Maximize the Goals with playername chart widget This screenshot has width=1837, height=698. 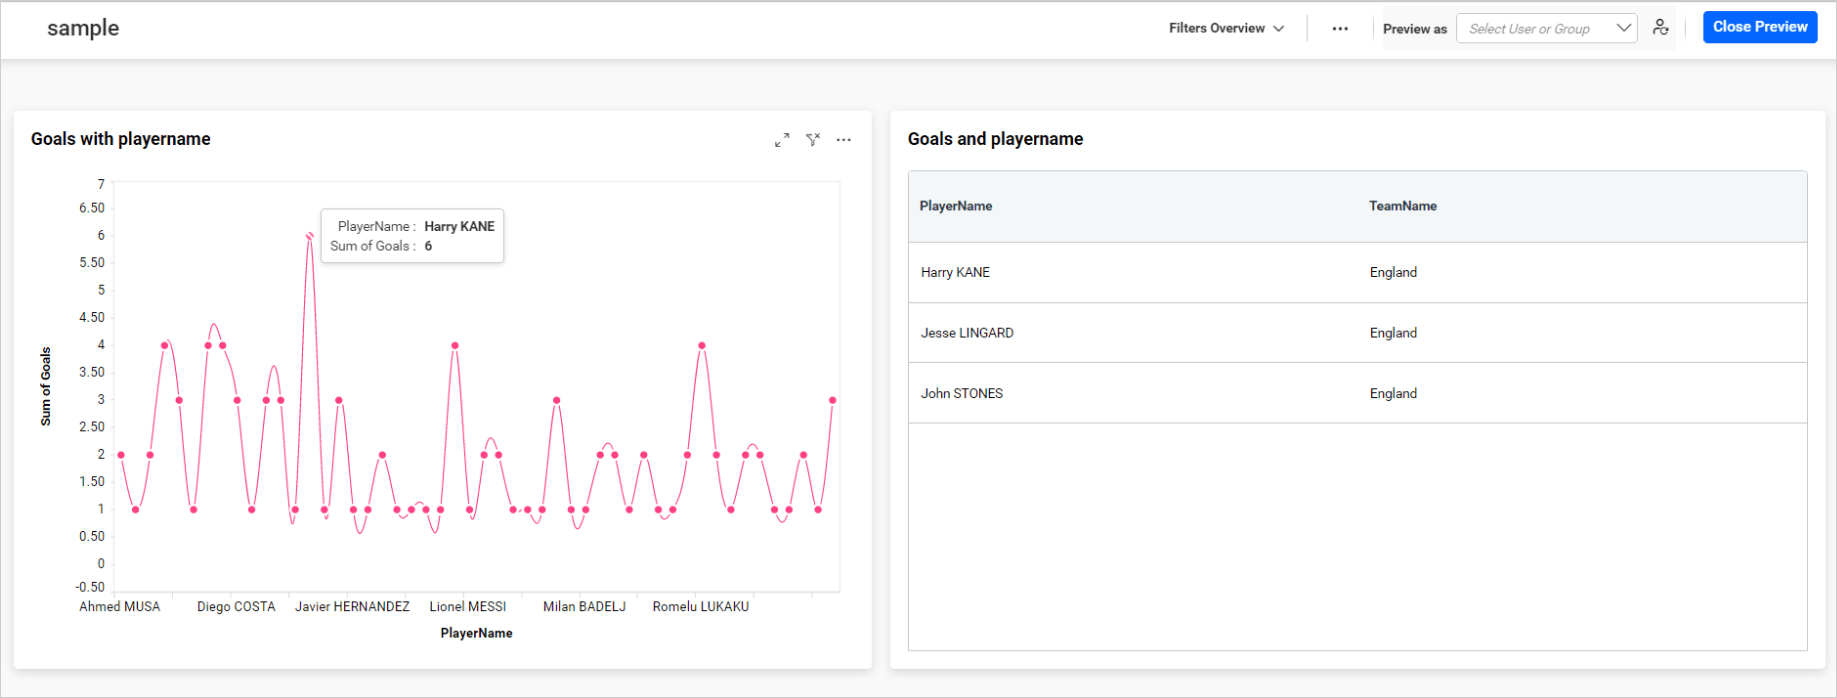782,140
